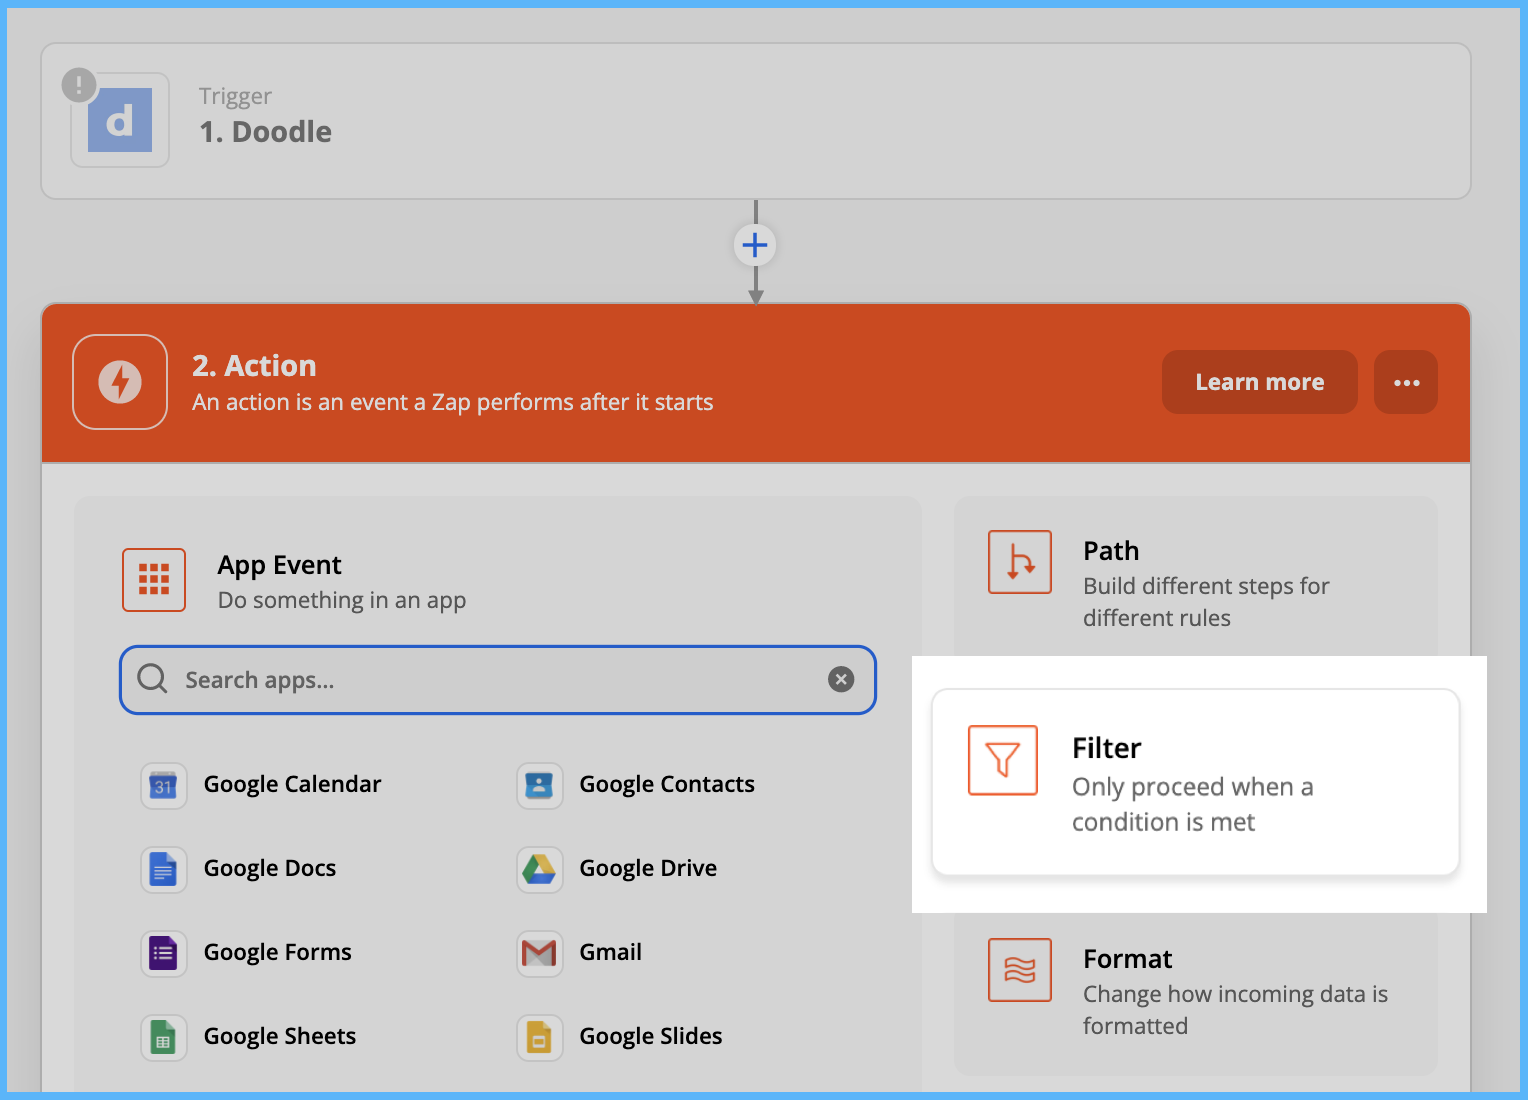
Task: Select the Google Calendar icon
Action: click(x=164, y=786)
